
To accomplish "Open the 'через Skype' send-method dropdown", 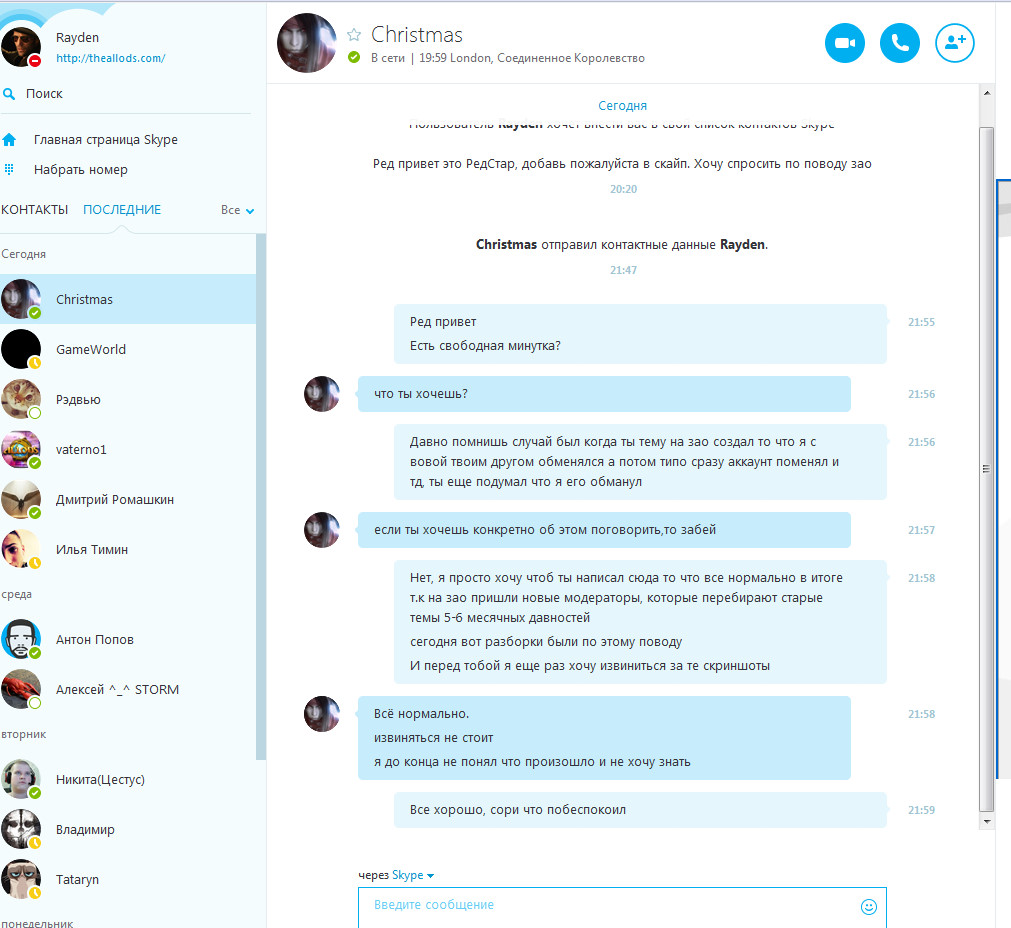I will pyautogui.click(x=413, y=875).
